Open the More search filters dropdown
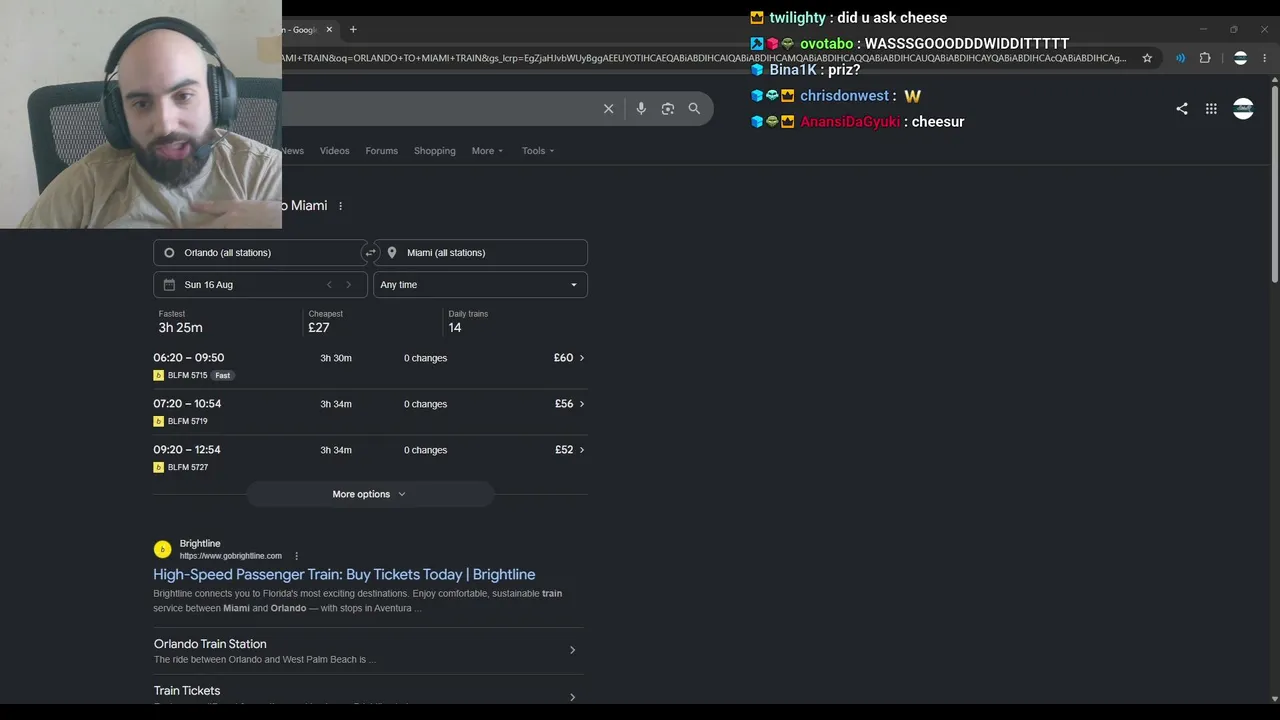 [487, 151]
